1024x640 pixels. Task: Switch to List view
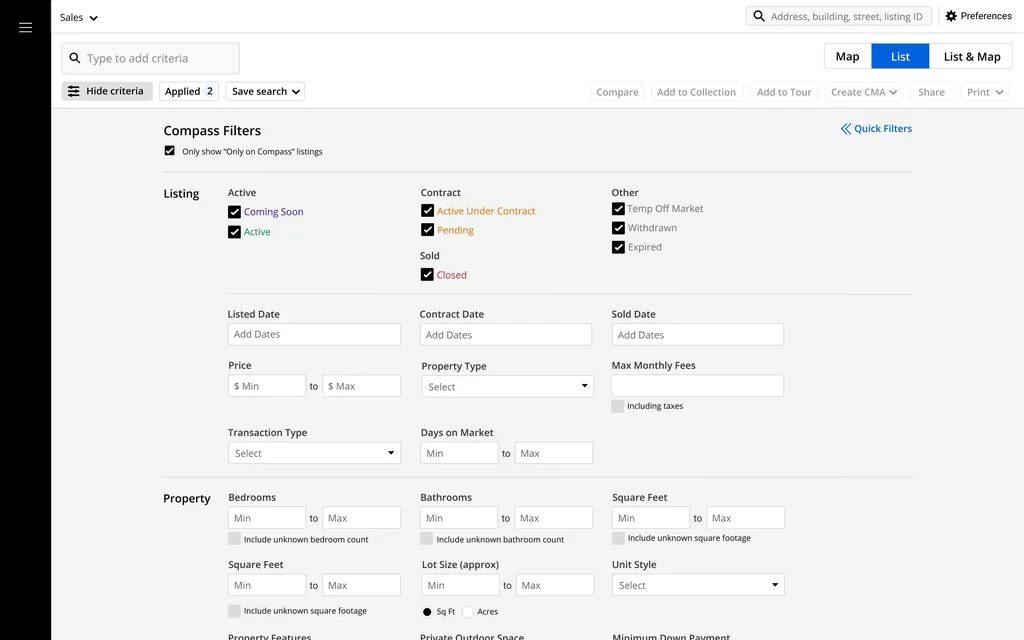(x=900, y=57)
